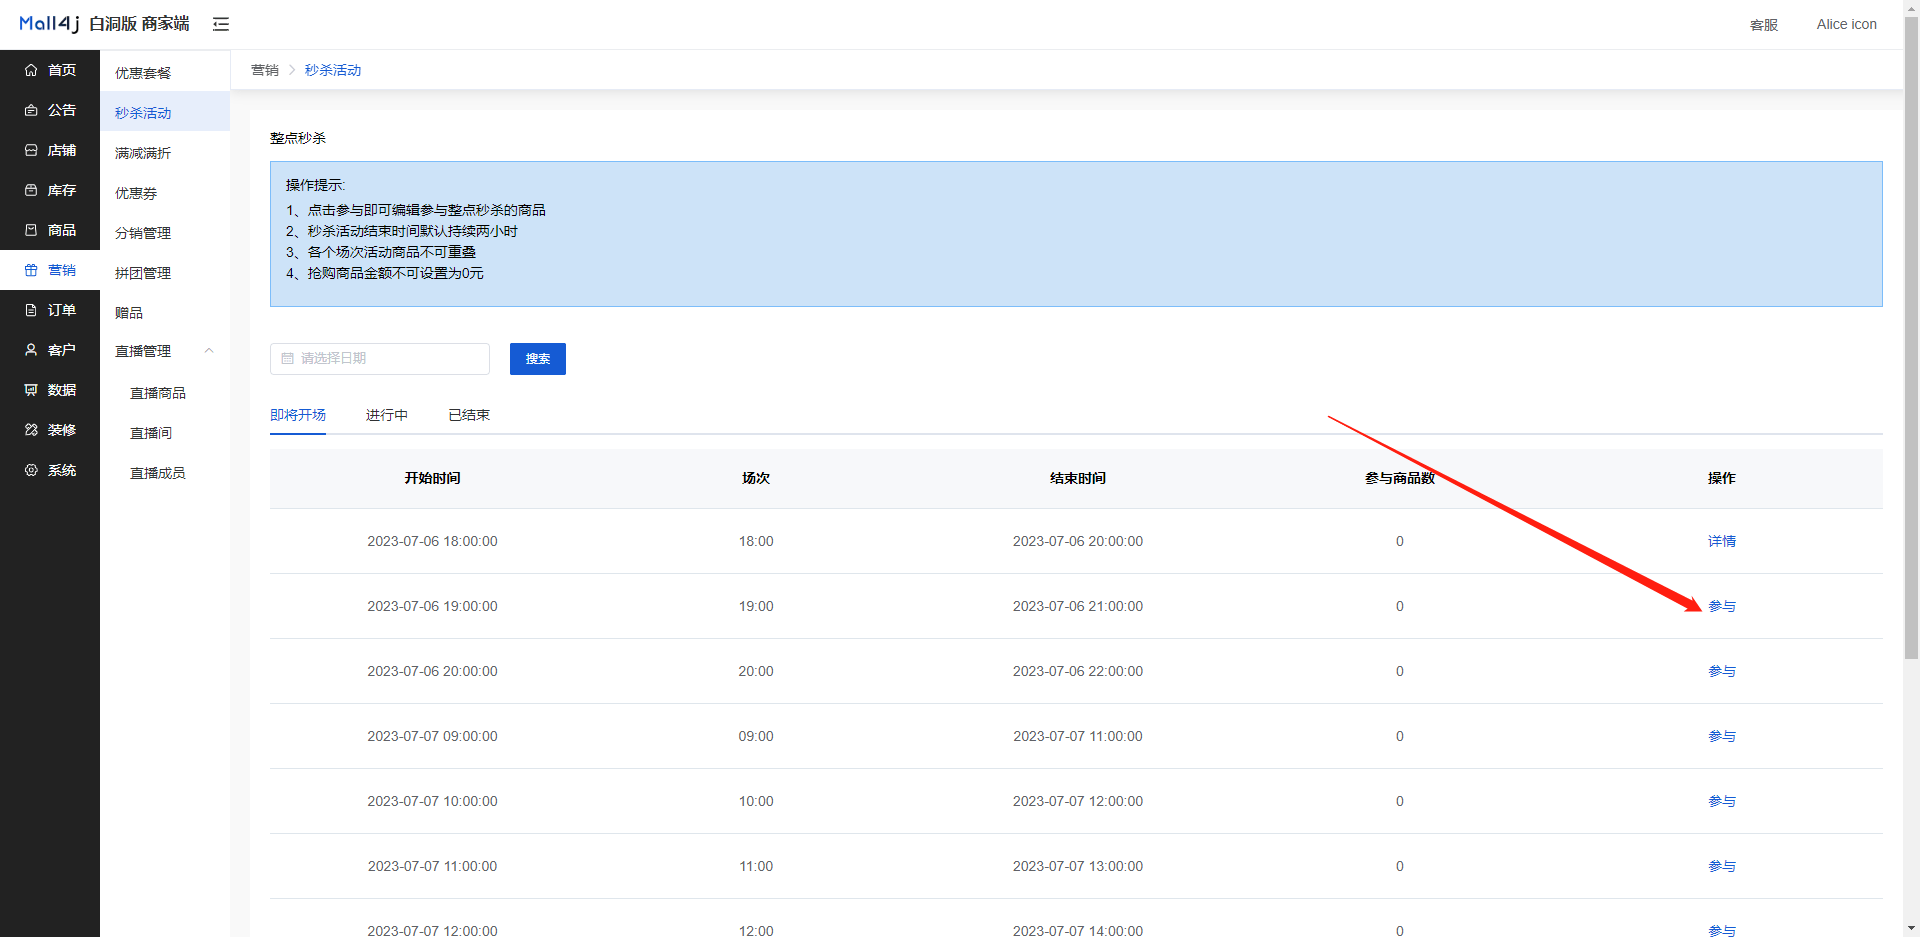Open 直播成员 under live management
The image size is (1920, 937).
158,473
